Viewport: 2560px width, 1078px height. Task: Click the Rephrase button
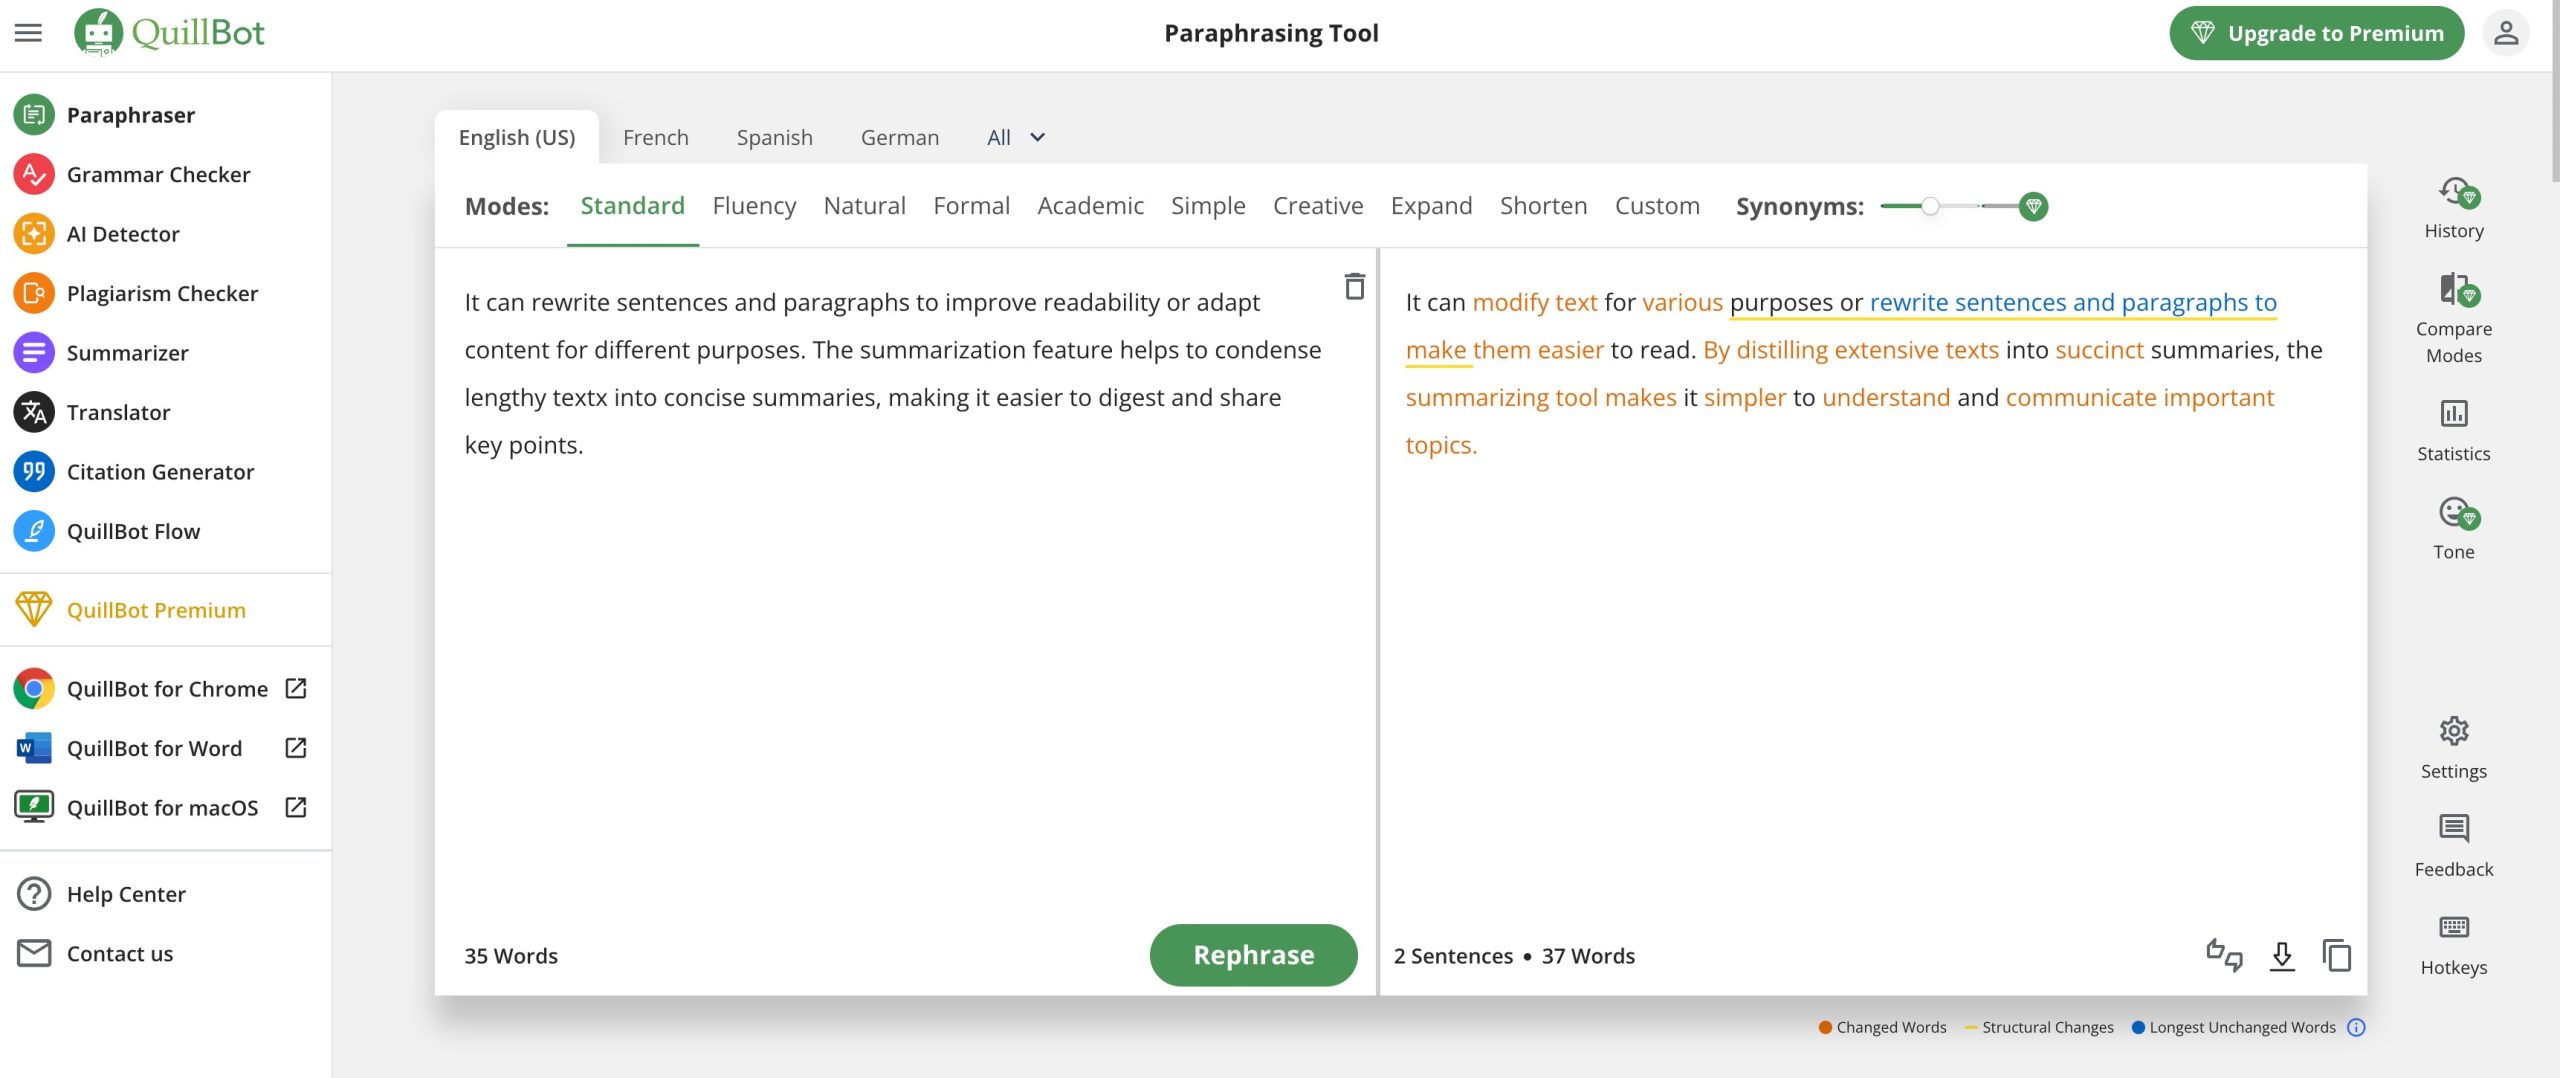coord(1254,956)
